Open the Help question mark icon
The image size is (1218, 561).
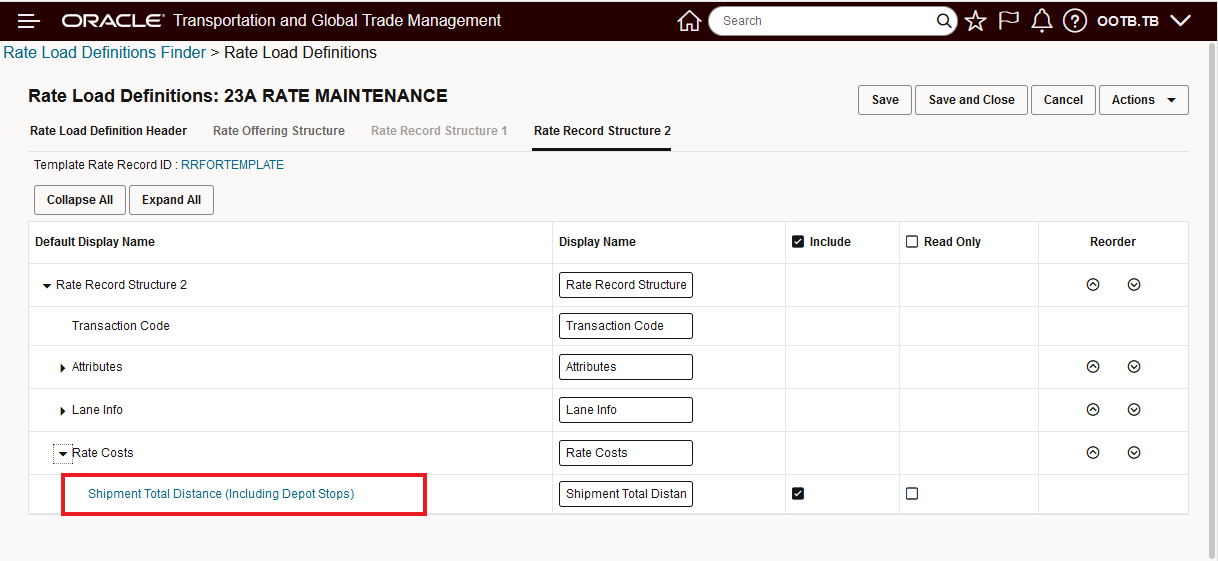1074,21
